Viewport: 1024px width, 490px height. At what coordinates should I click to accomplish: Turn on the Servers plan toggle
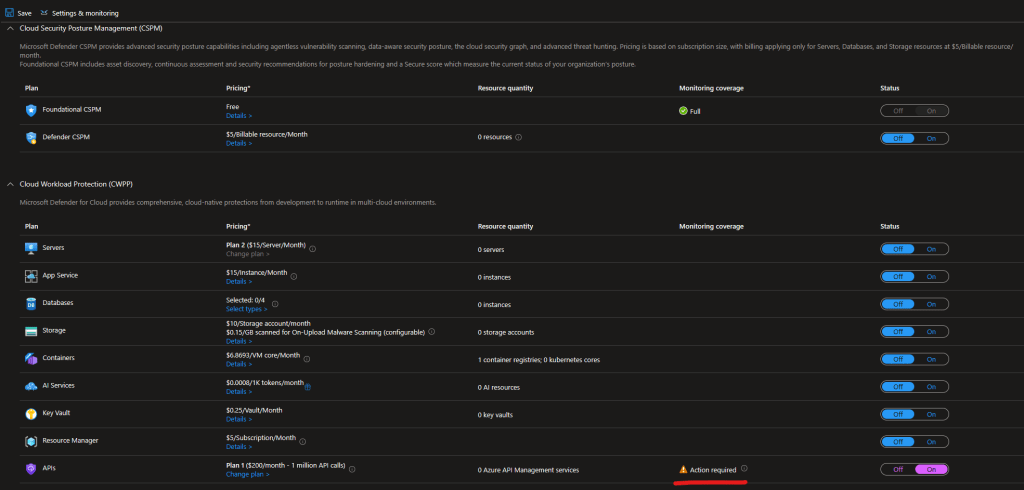pyautogui.click(x=931, y=249)
